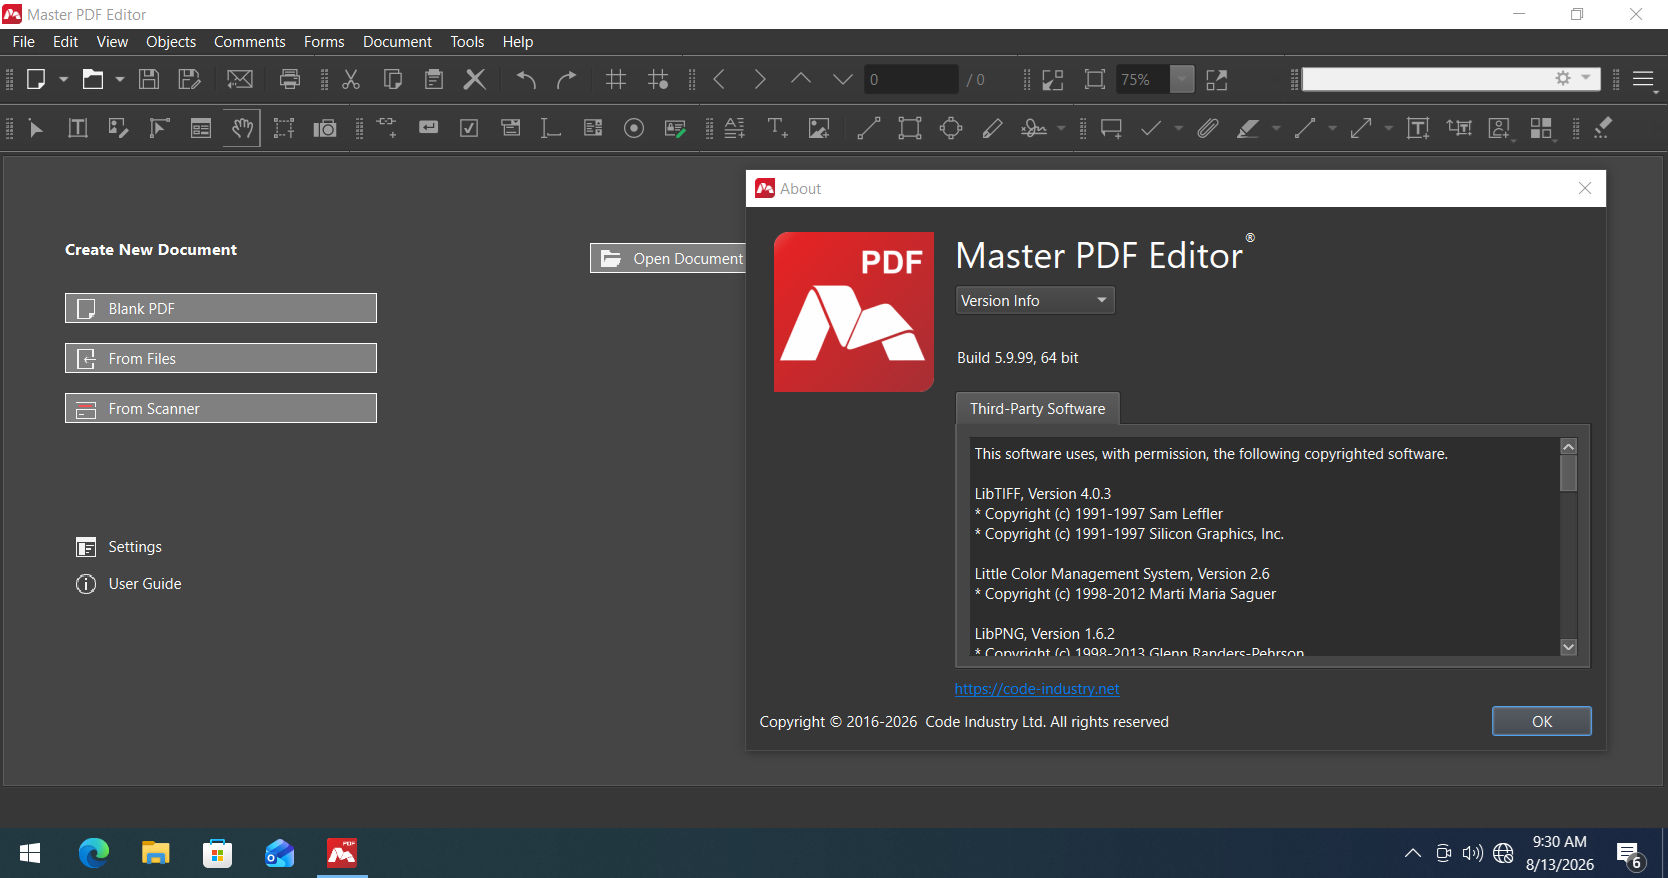
Task: Click the Fit Page icon
Action: pyautogui.click(x=1095, y=79)
